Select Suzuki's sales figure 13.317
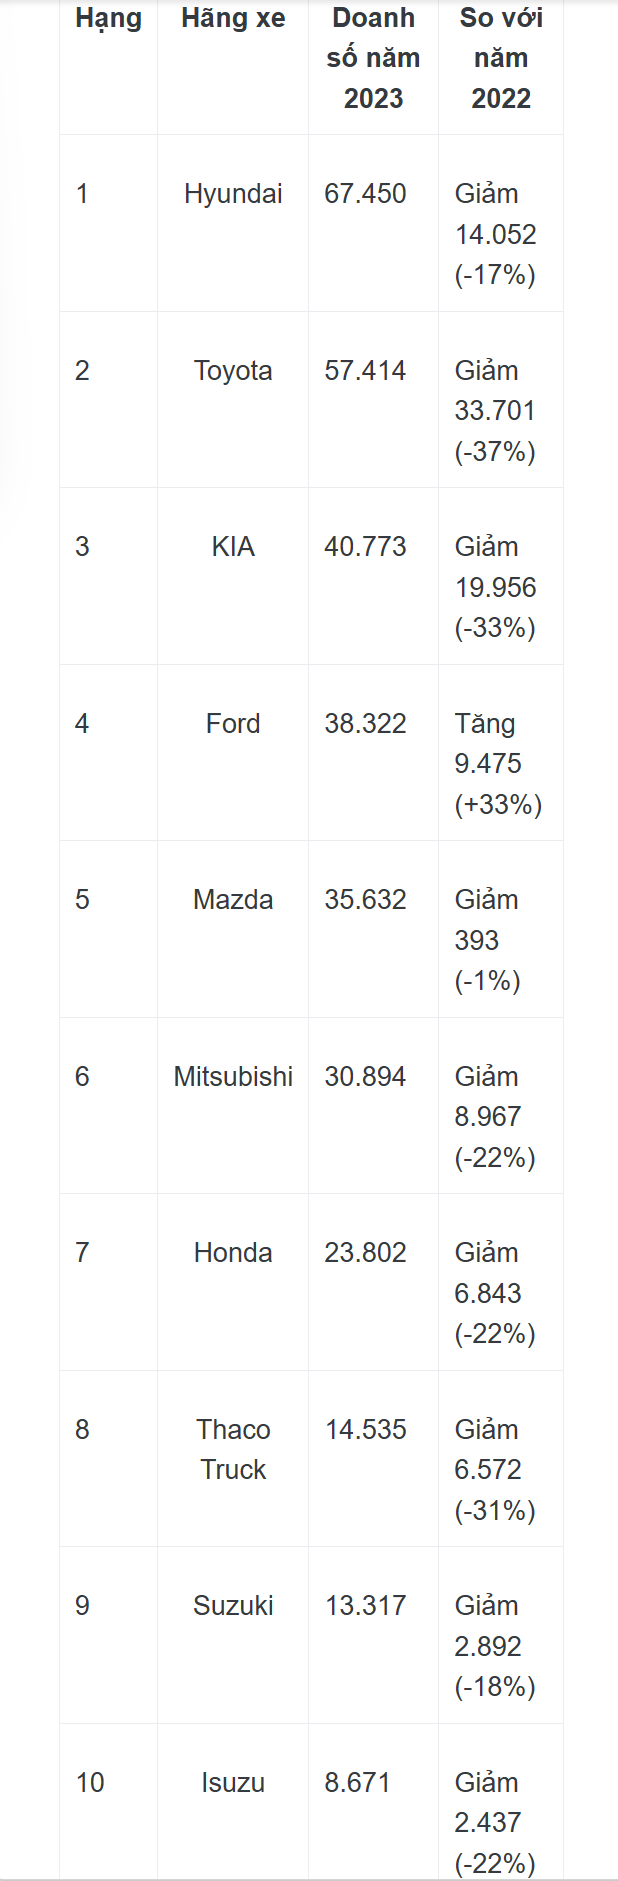 365,1606
